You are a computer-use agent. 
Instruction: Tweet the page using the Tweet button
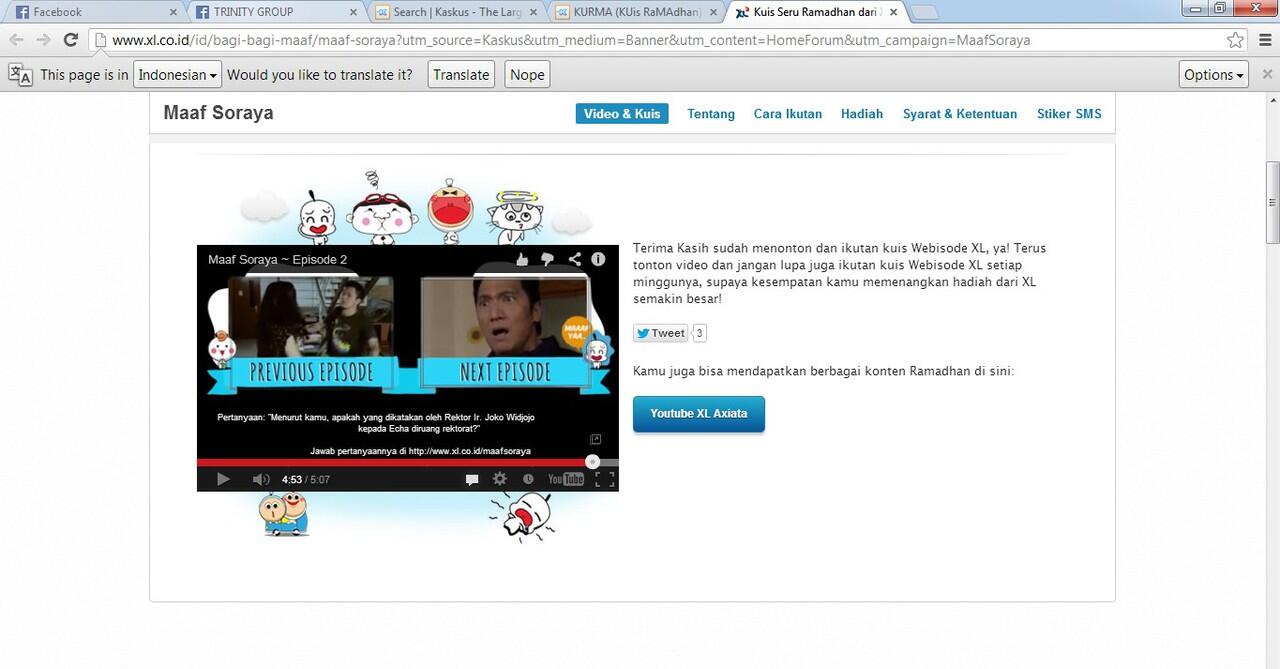(660, 333)
